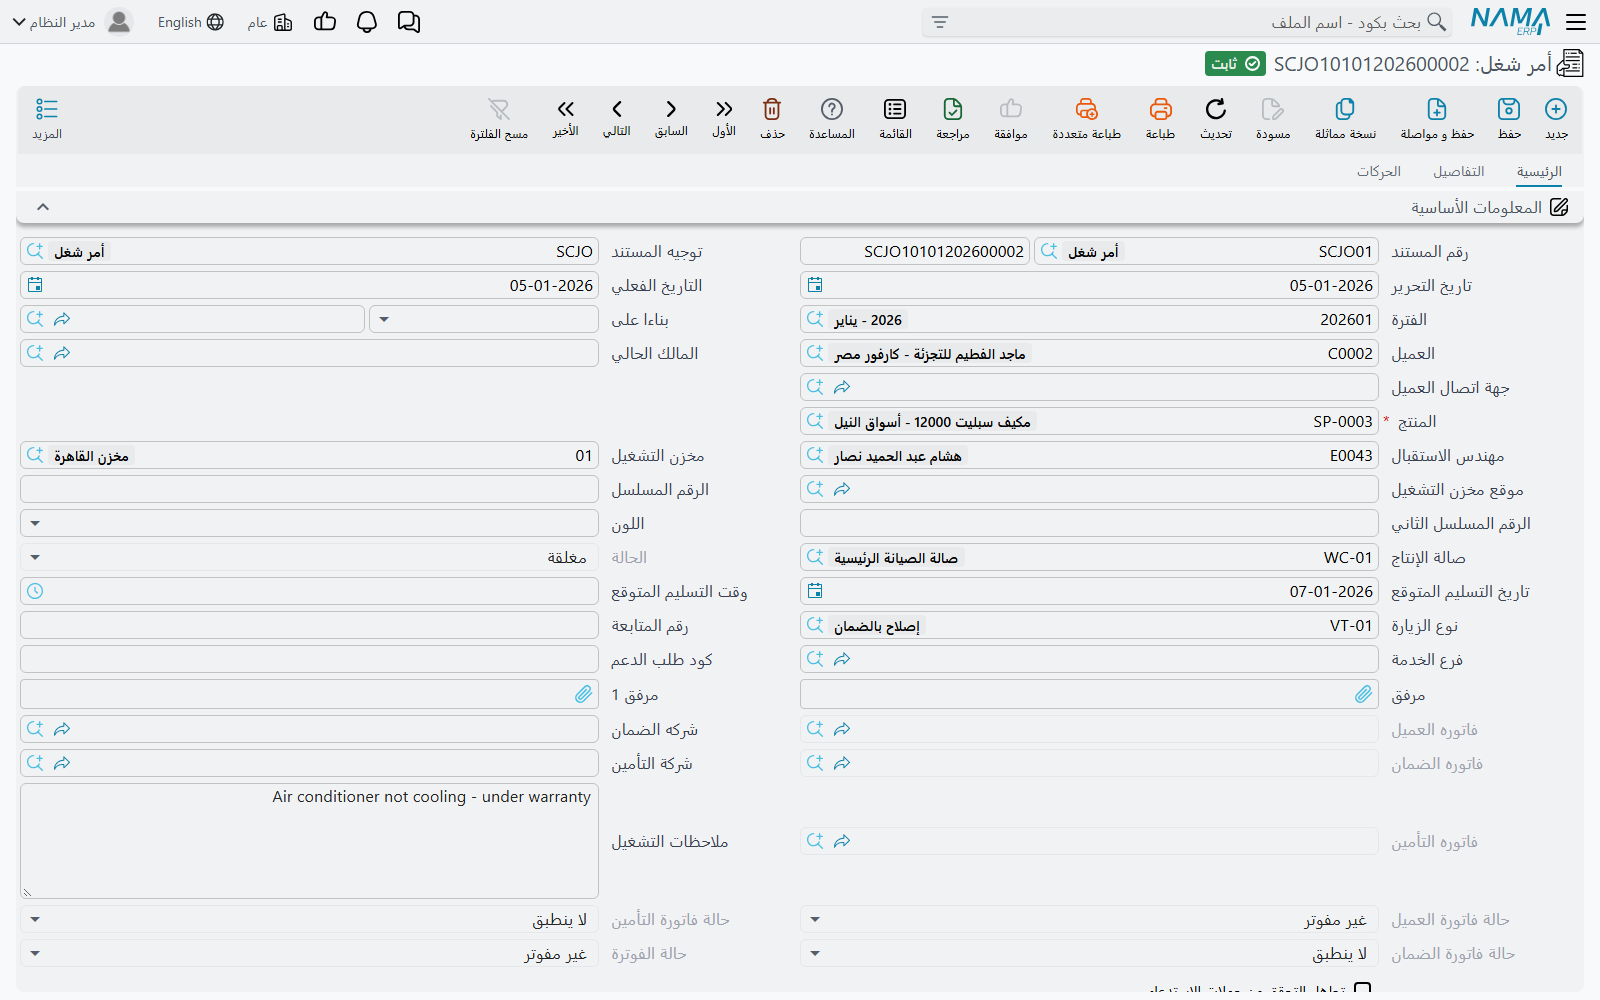The height and width of the screenshot is (1000, 1600).
Task: Click the Support Request Code (كود طلب الدعم) field
Action: click(x=309, y=659)
